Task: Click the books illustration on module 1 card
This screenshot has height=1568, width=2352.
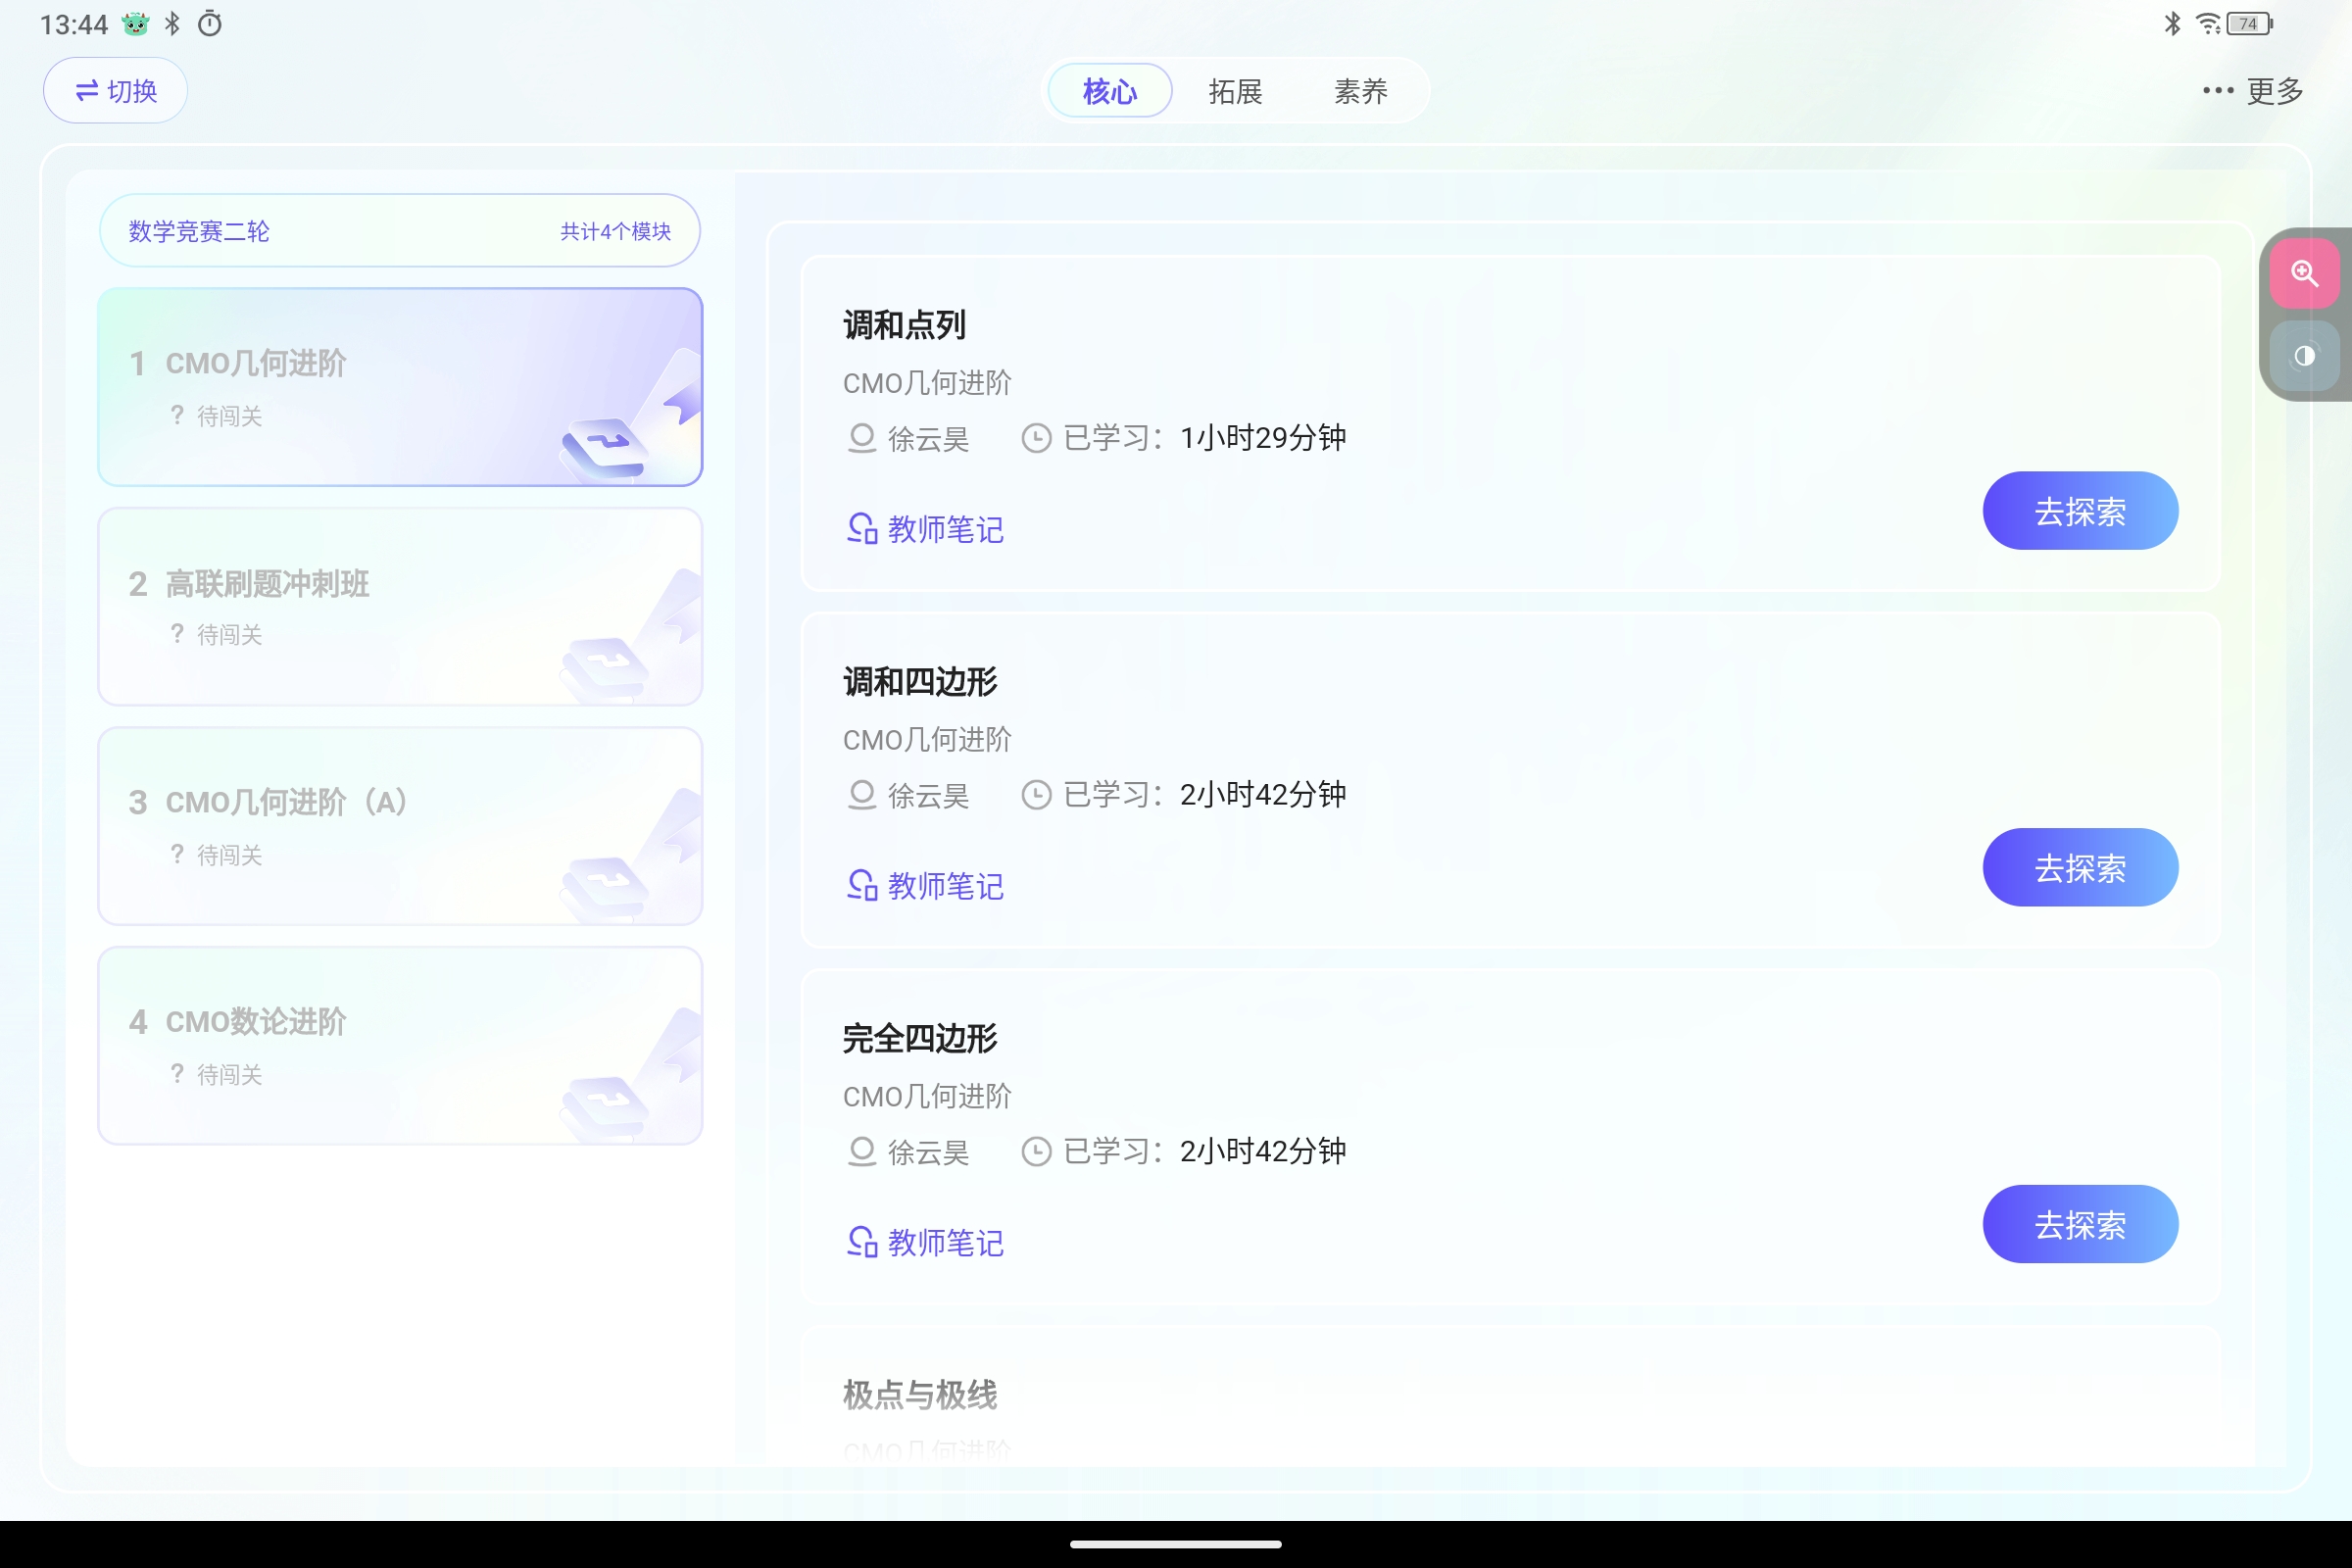Action: coord(604,450)
